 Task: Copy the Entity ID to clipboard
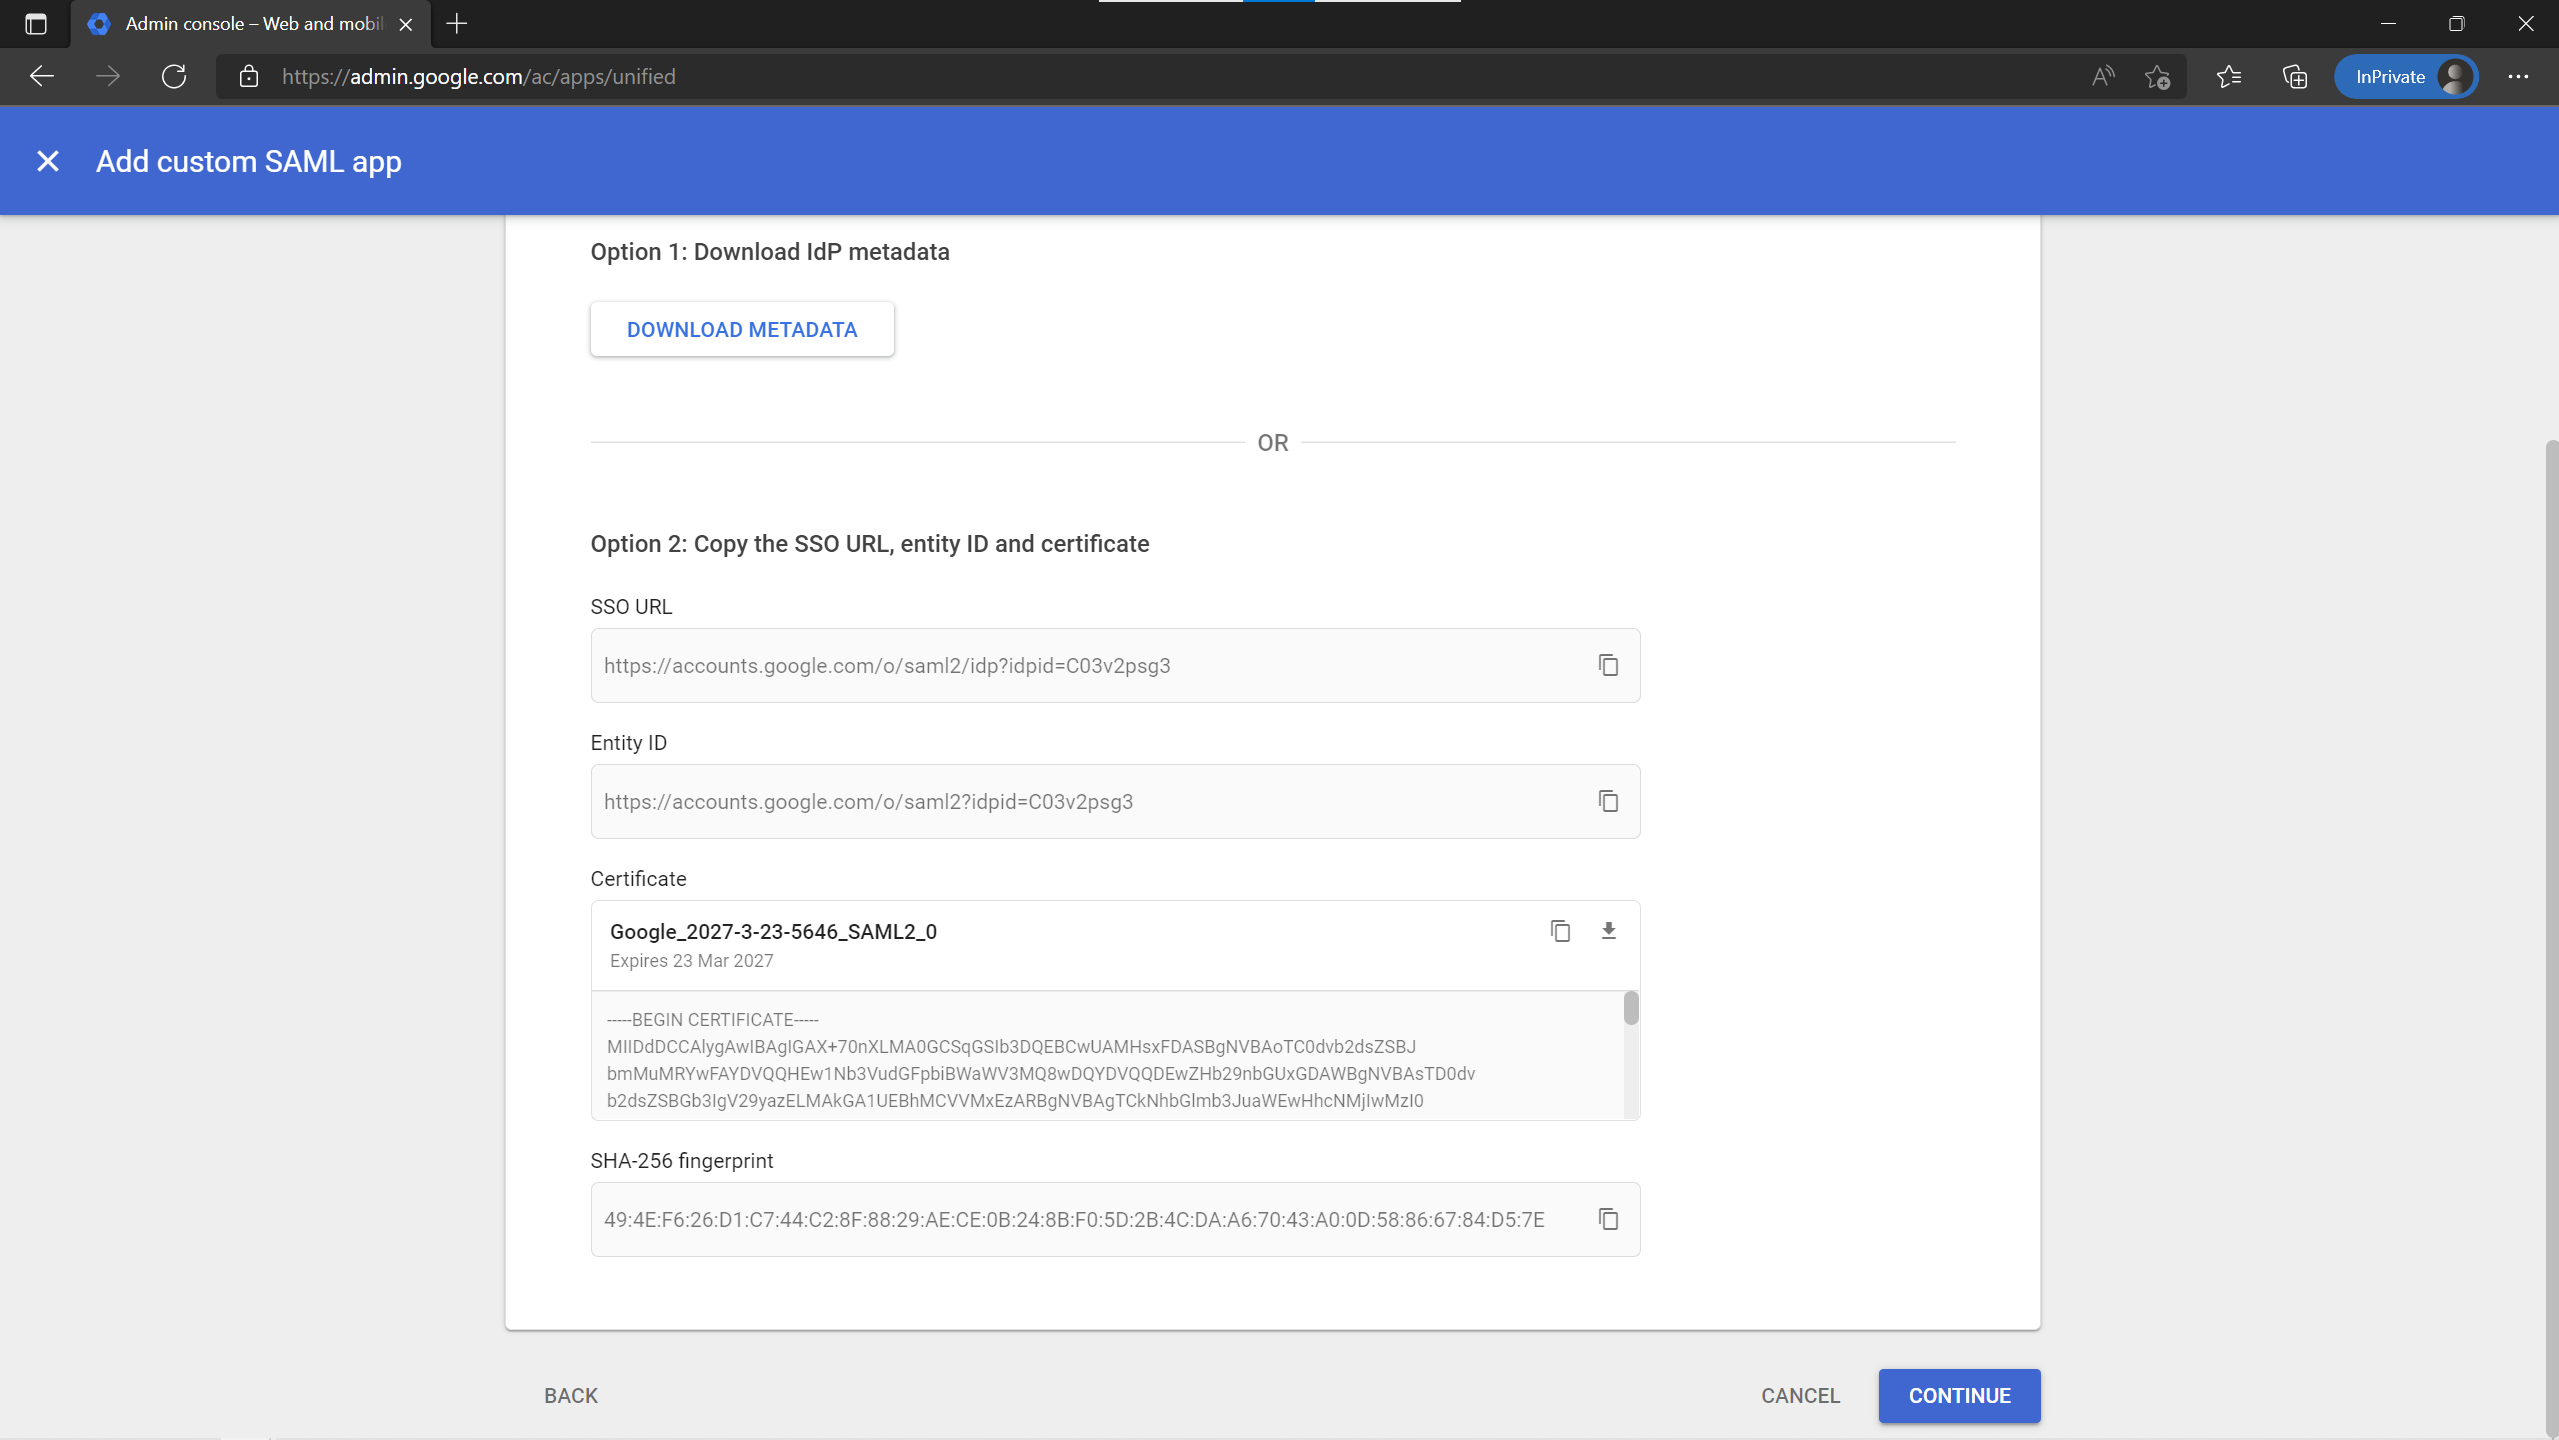1608,801
